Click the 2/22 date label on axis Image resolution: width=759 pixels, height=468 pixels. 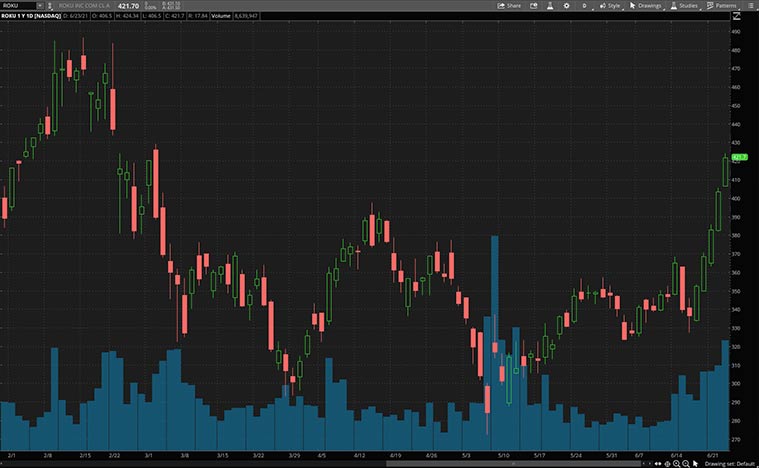(x=114, y=455)
